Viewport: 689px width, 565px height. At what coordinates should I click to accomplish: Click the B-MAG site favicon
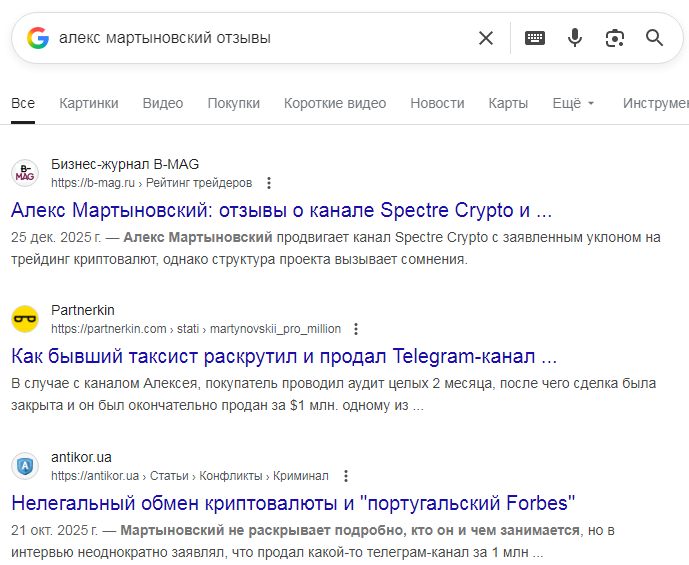(25, 173)
